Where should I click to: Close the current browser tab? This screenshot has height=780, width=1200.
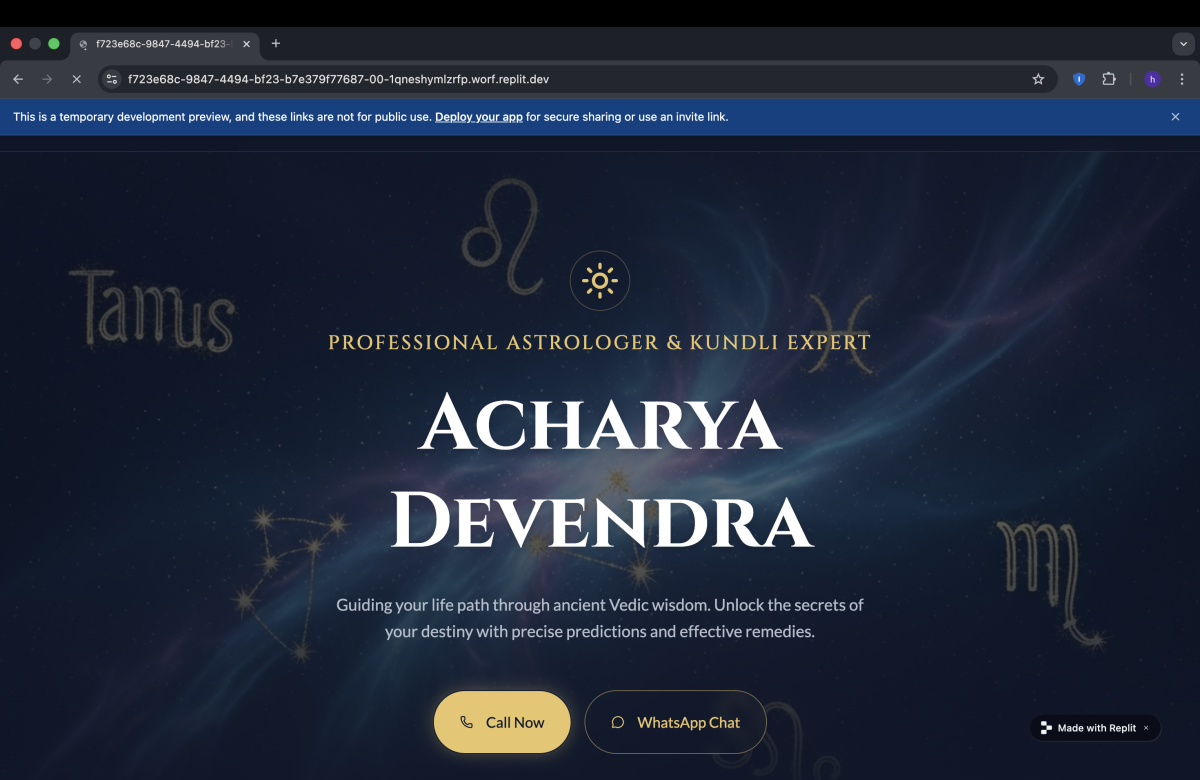coord(246,44)
